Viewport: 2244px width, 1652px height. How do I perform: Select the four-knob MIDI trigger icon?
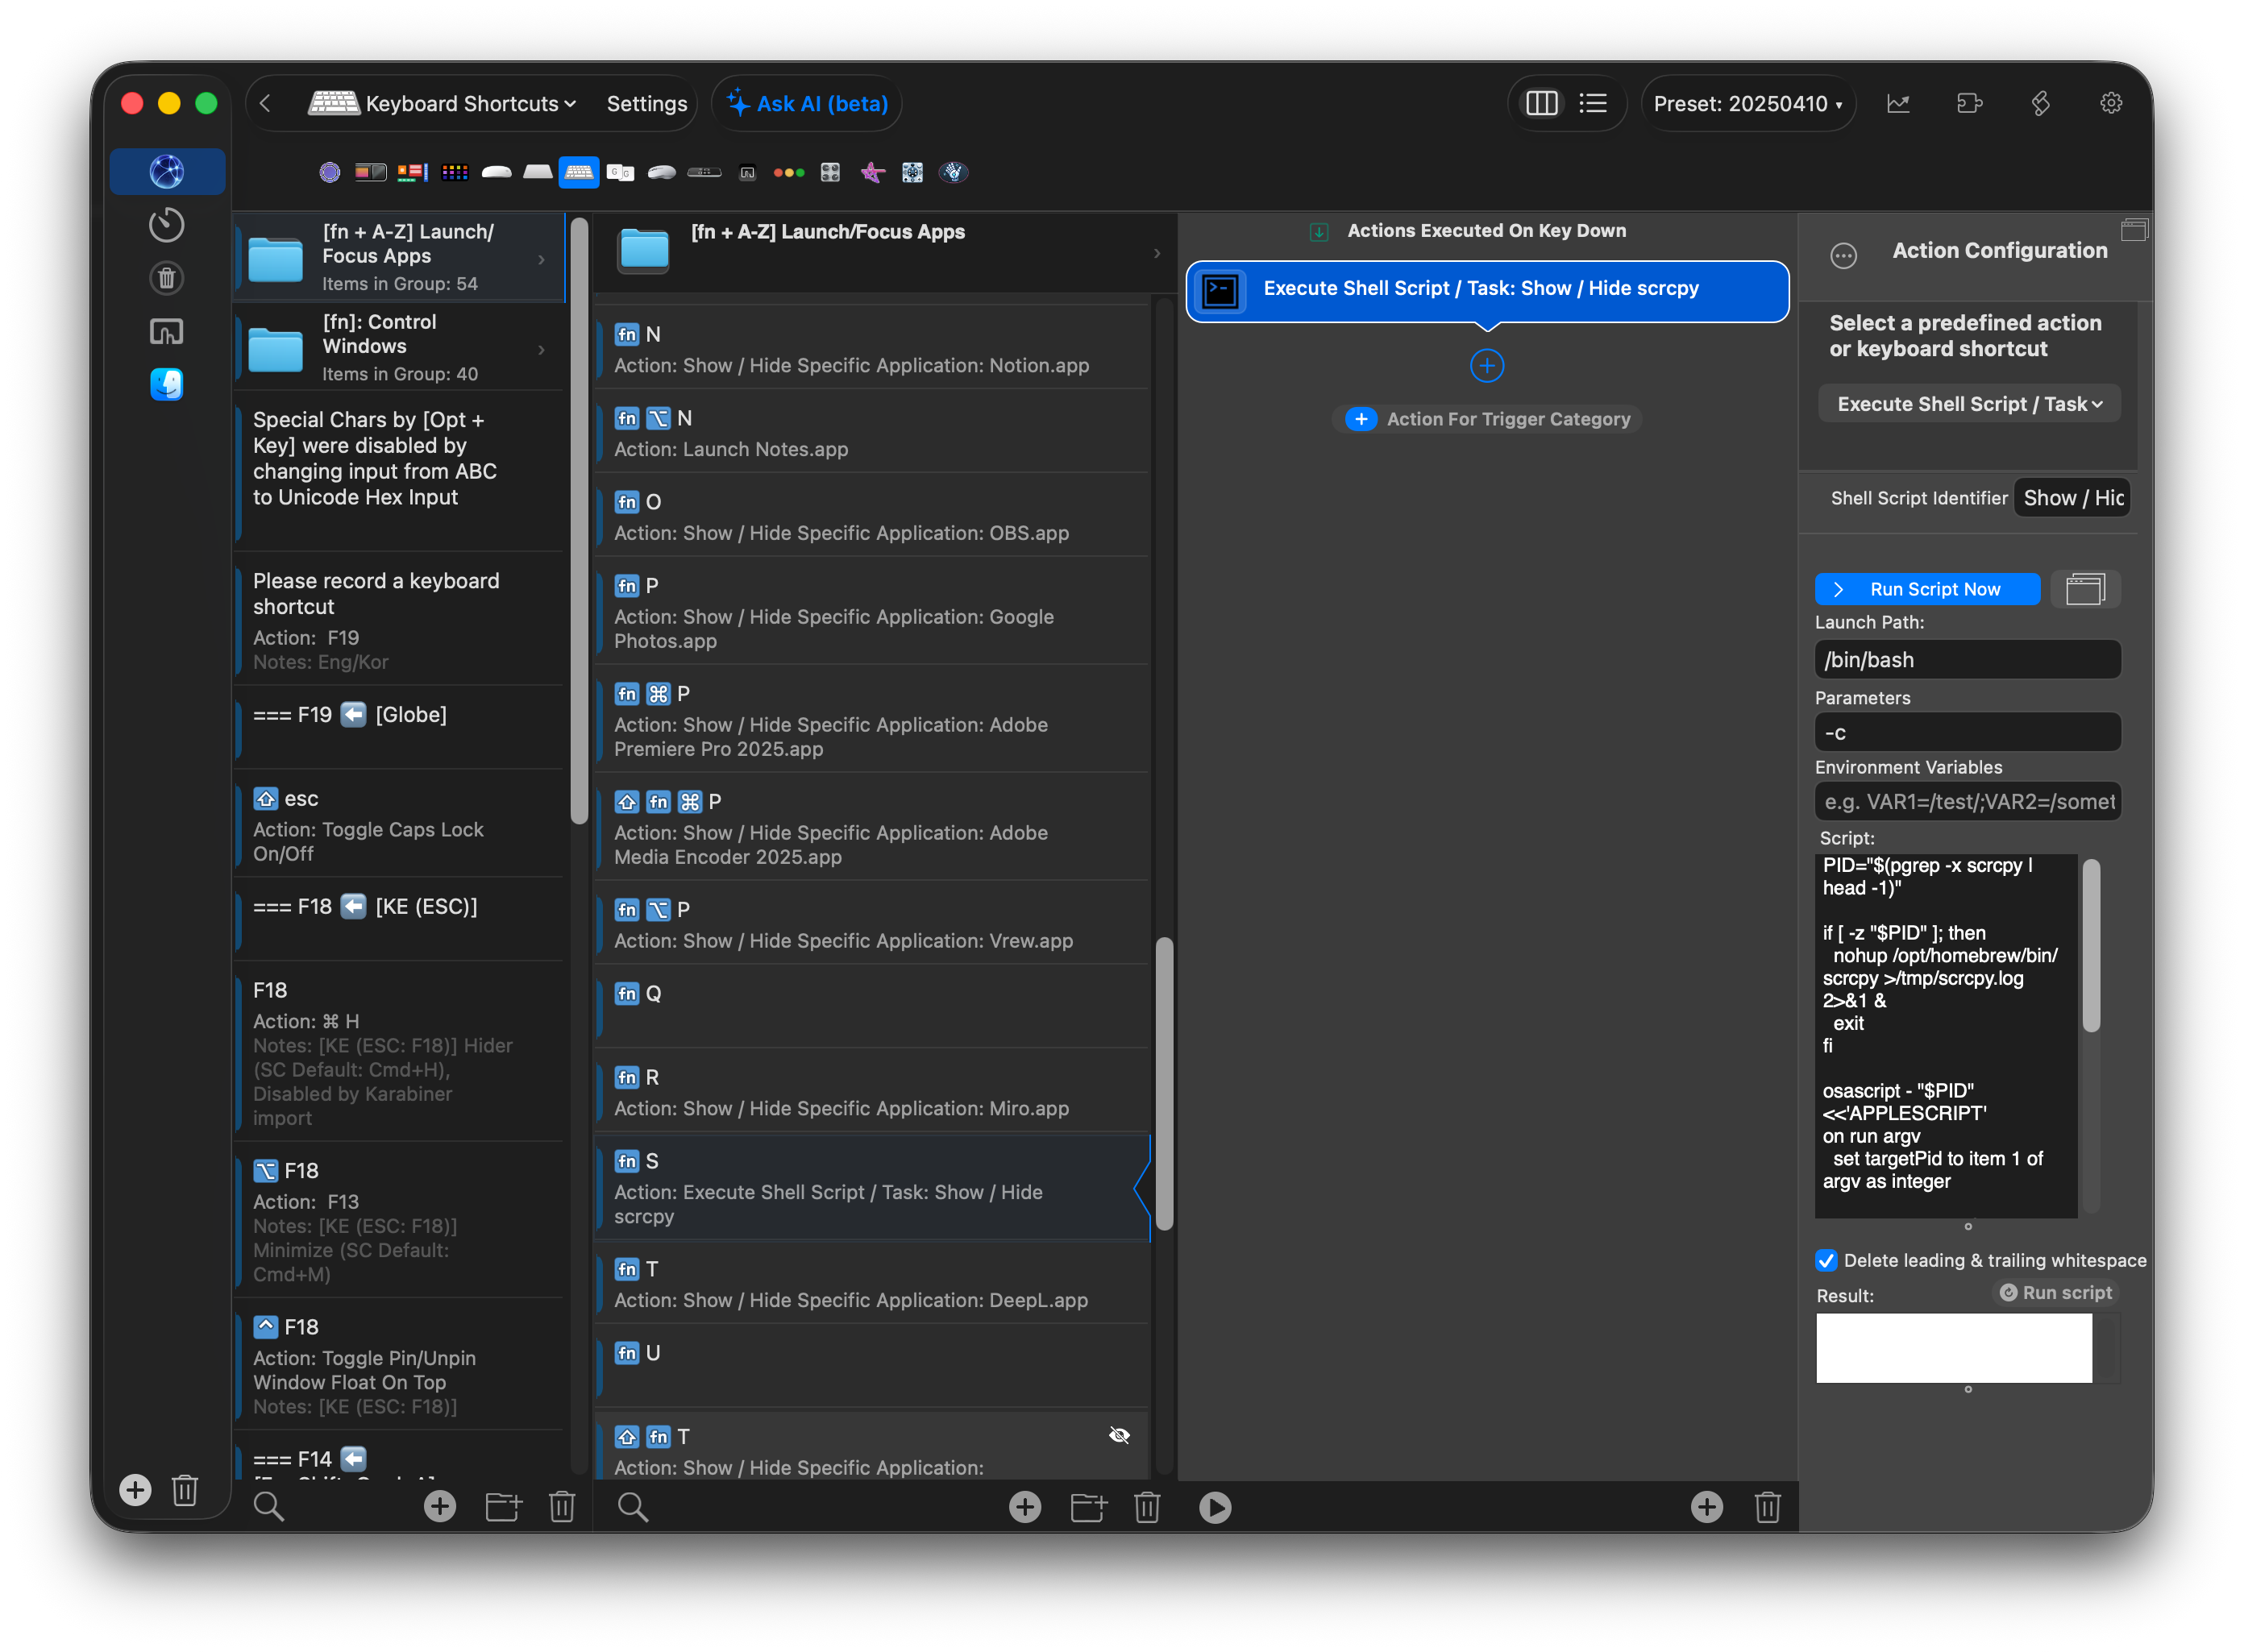click(x=830, y=172)
